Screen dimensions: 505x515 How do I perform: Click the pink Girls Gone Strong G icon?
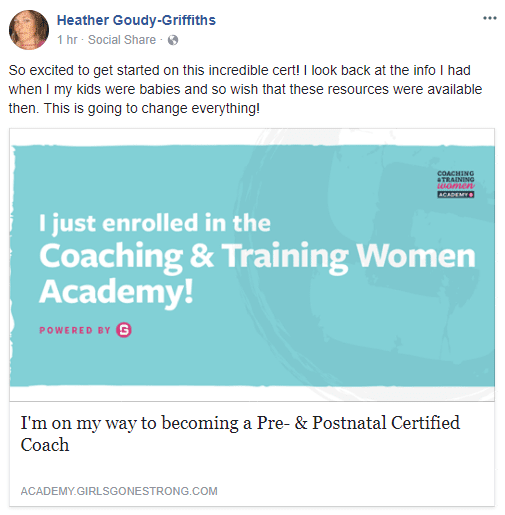tap(124, 330)
